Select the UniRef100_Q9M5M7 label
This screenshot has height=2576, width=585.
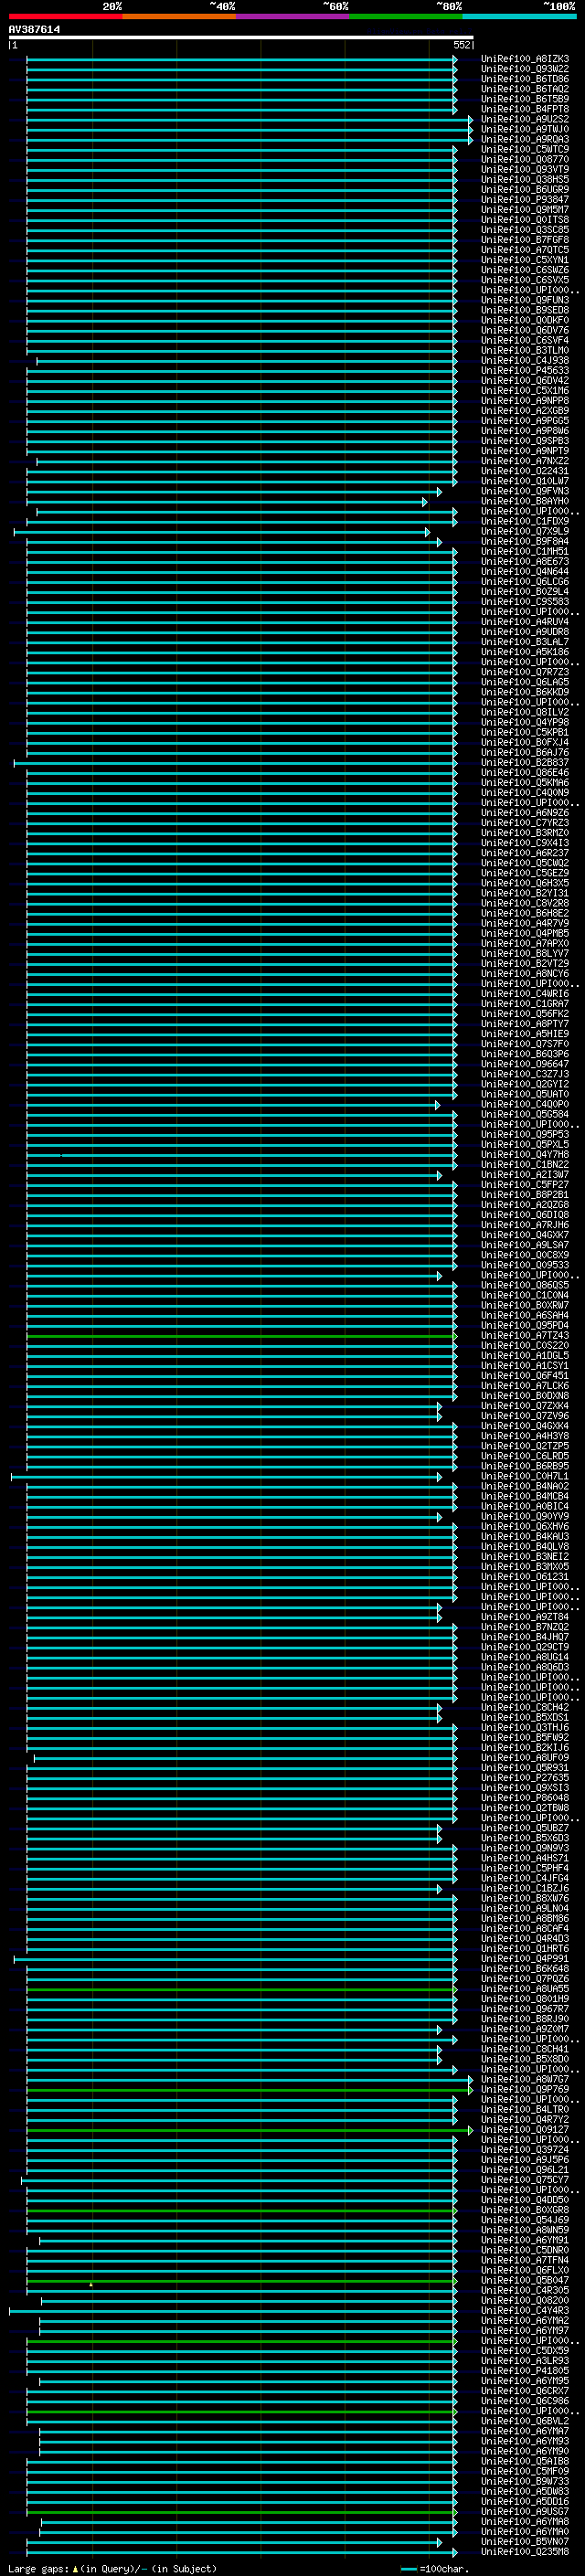click(525, 209)
